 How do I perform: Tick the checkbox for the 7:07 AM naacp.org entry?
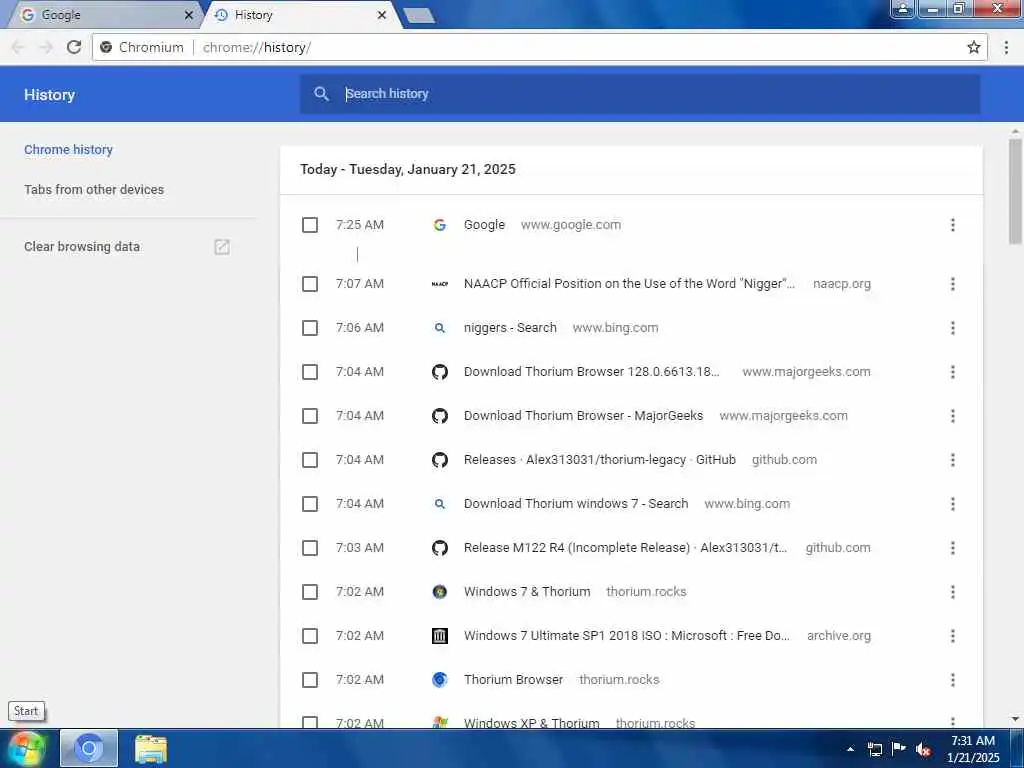click(x=310, y=284)
